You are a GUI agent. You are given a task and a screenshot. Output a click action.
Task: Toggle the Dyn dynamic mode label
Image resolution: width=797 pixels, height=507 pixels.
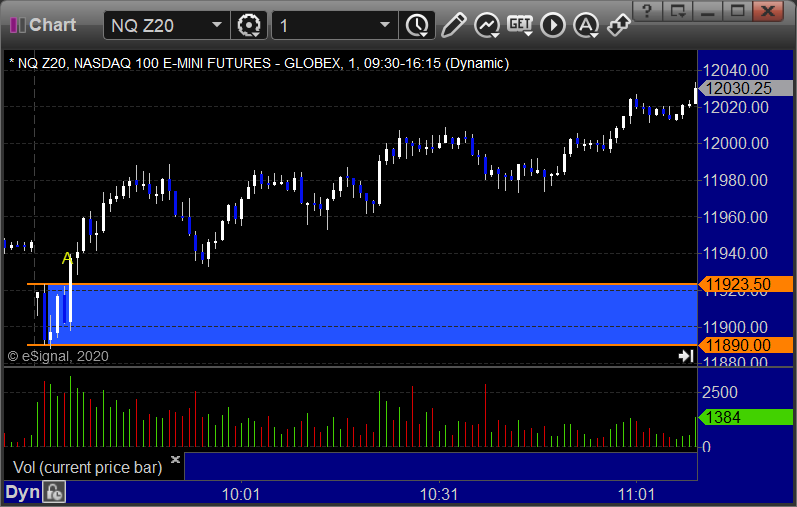[x=22, y=492]
